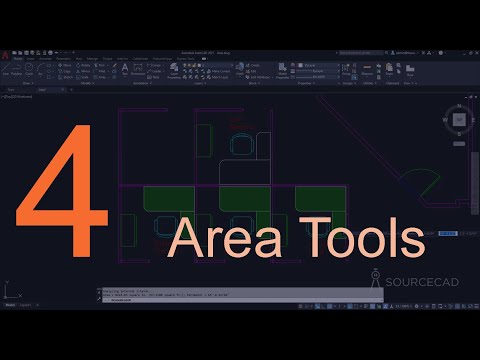Expand the Modify panel flyout
Image resolution: width=480 pixels, height=360 pixels.
coord(88,83)
